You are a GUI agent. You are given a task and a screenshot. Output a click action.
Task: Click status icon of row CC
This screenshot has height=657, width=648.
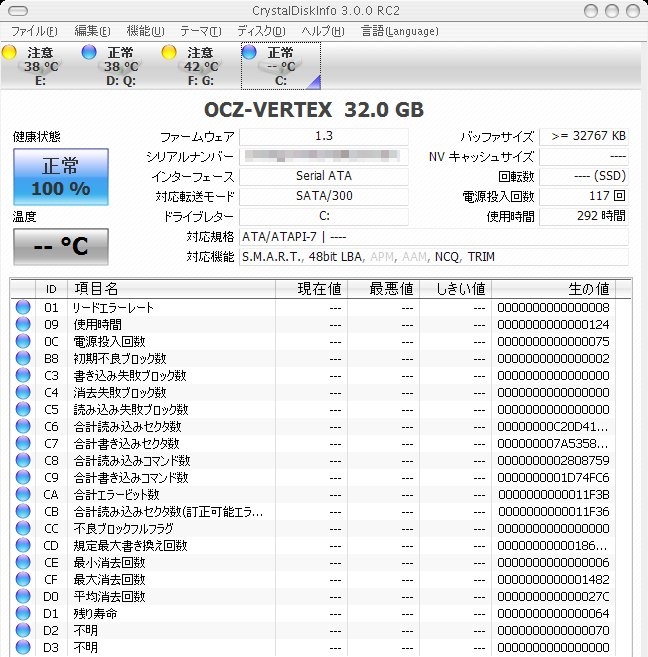pyautogui.click(x=23, y=528)
